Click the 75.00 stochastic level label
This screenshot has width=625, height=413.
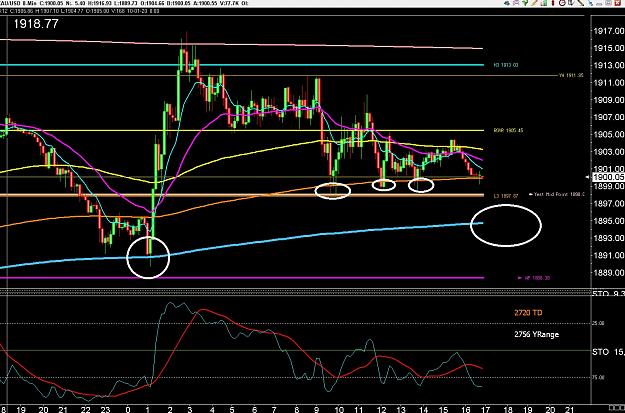[599, 377]
